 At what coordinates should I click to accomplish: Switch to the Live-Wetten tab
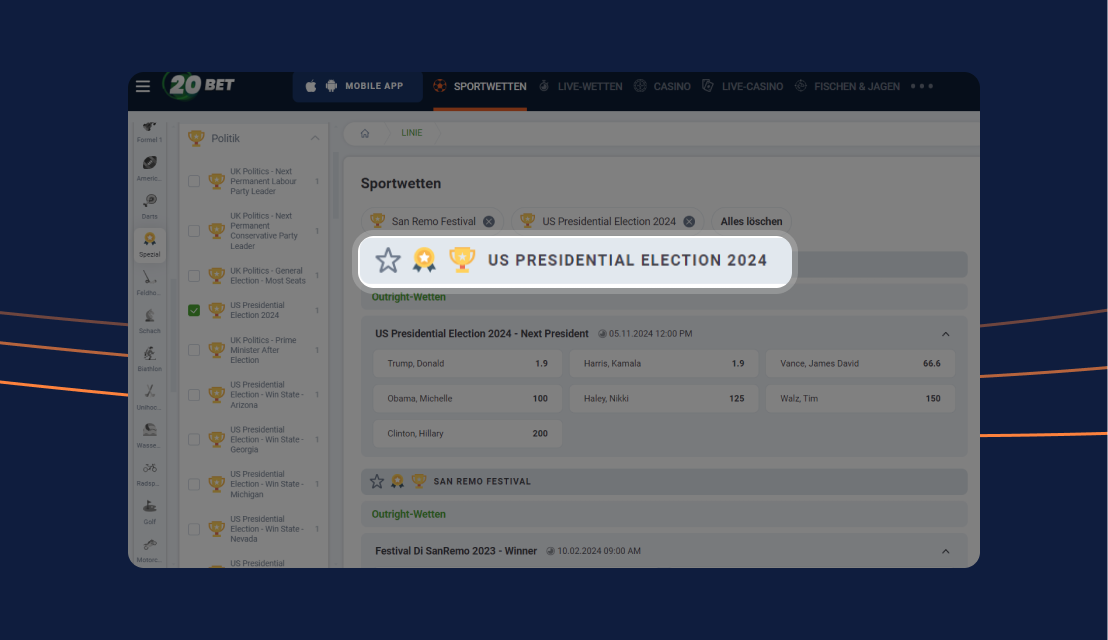click(580, 86)
